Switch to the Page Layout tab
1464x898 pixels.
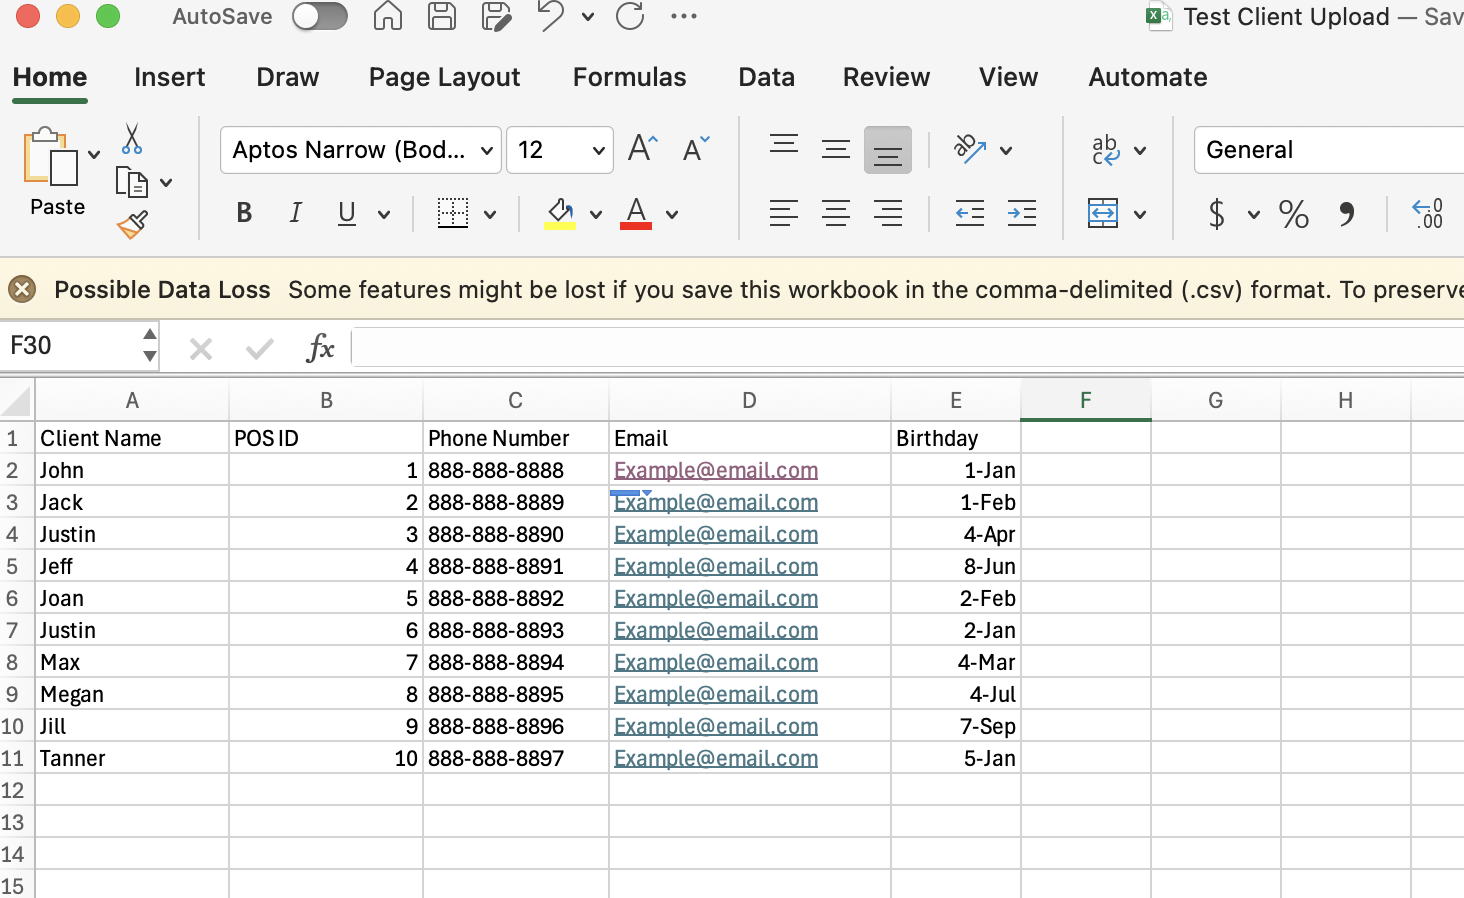(x=444, y=77)
